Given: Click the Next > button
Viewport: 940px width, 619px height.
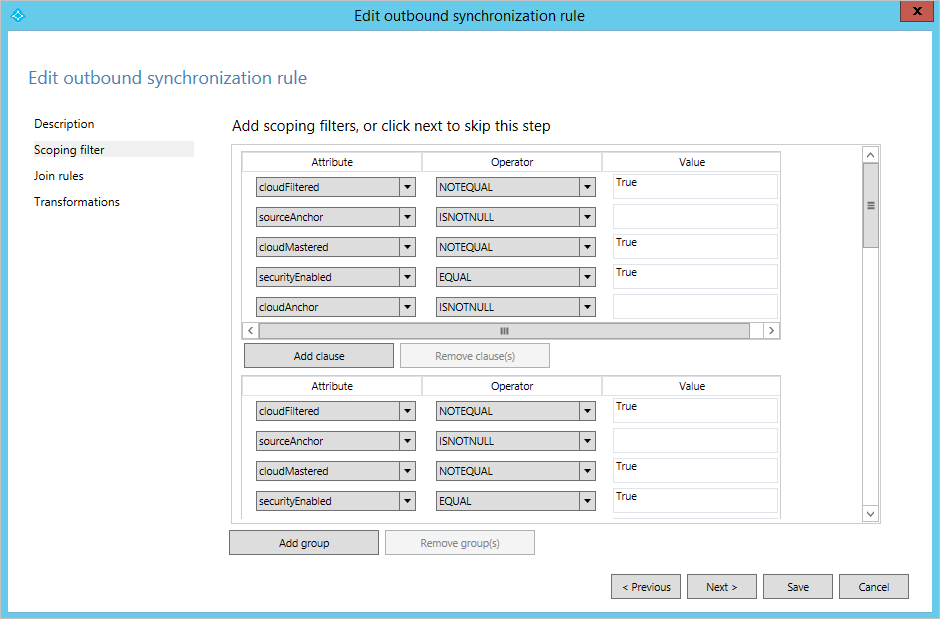Looking at the screenshot, I should coord(722,587).
